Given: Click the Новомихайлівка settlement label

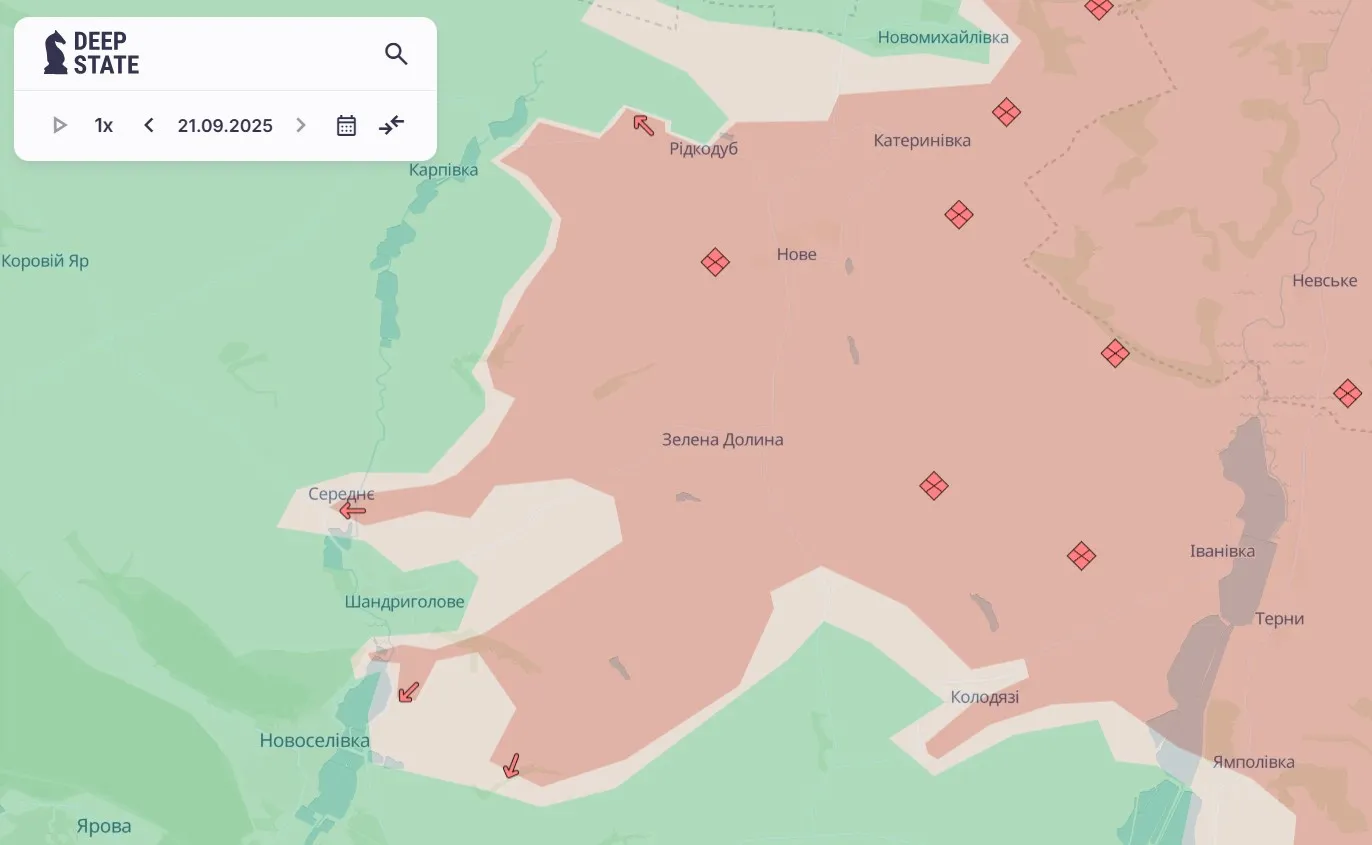Looking at the screenshot, I should click(x=942, y=38).
